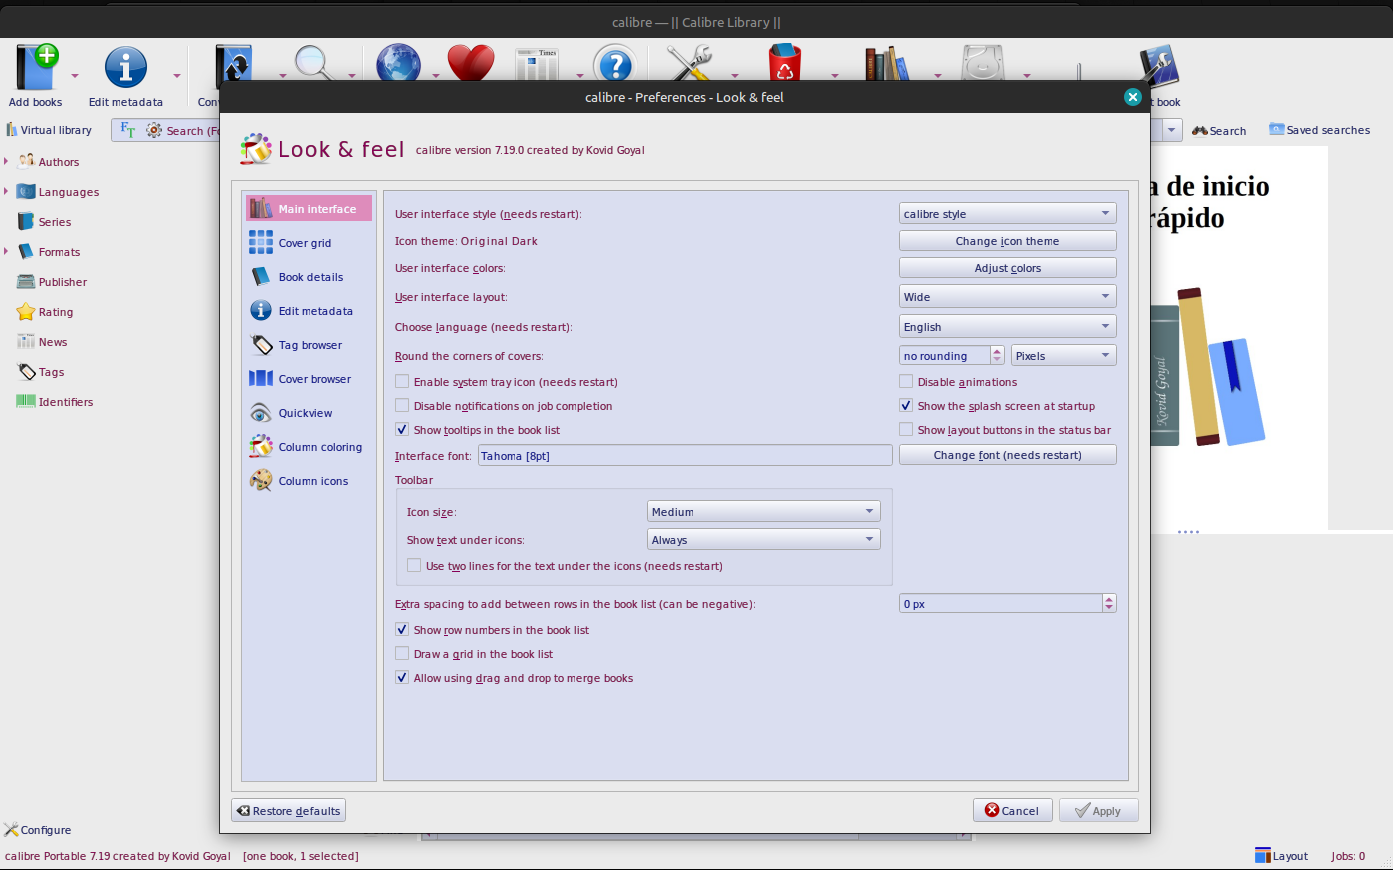This screenshot has width=1393, height=870.
Task: Enable Draw a grid in the book list
Action: 402,654
